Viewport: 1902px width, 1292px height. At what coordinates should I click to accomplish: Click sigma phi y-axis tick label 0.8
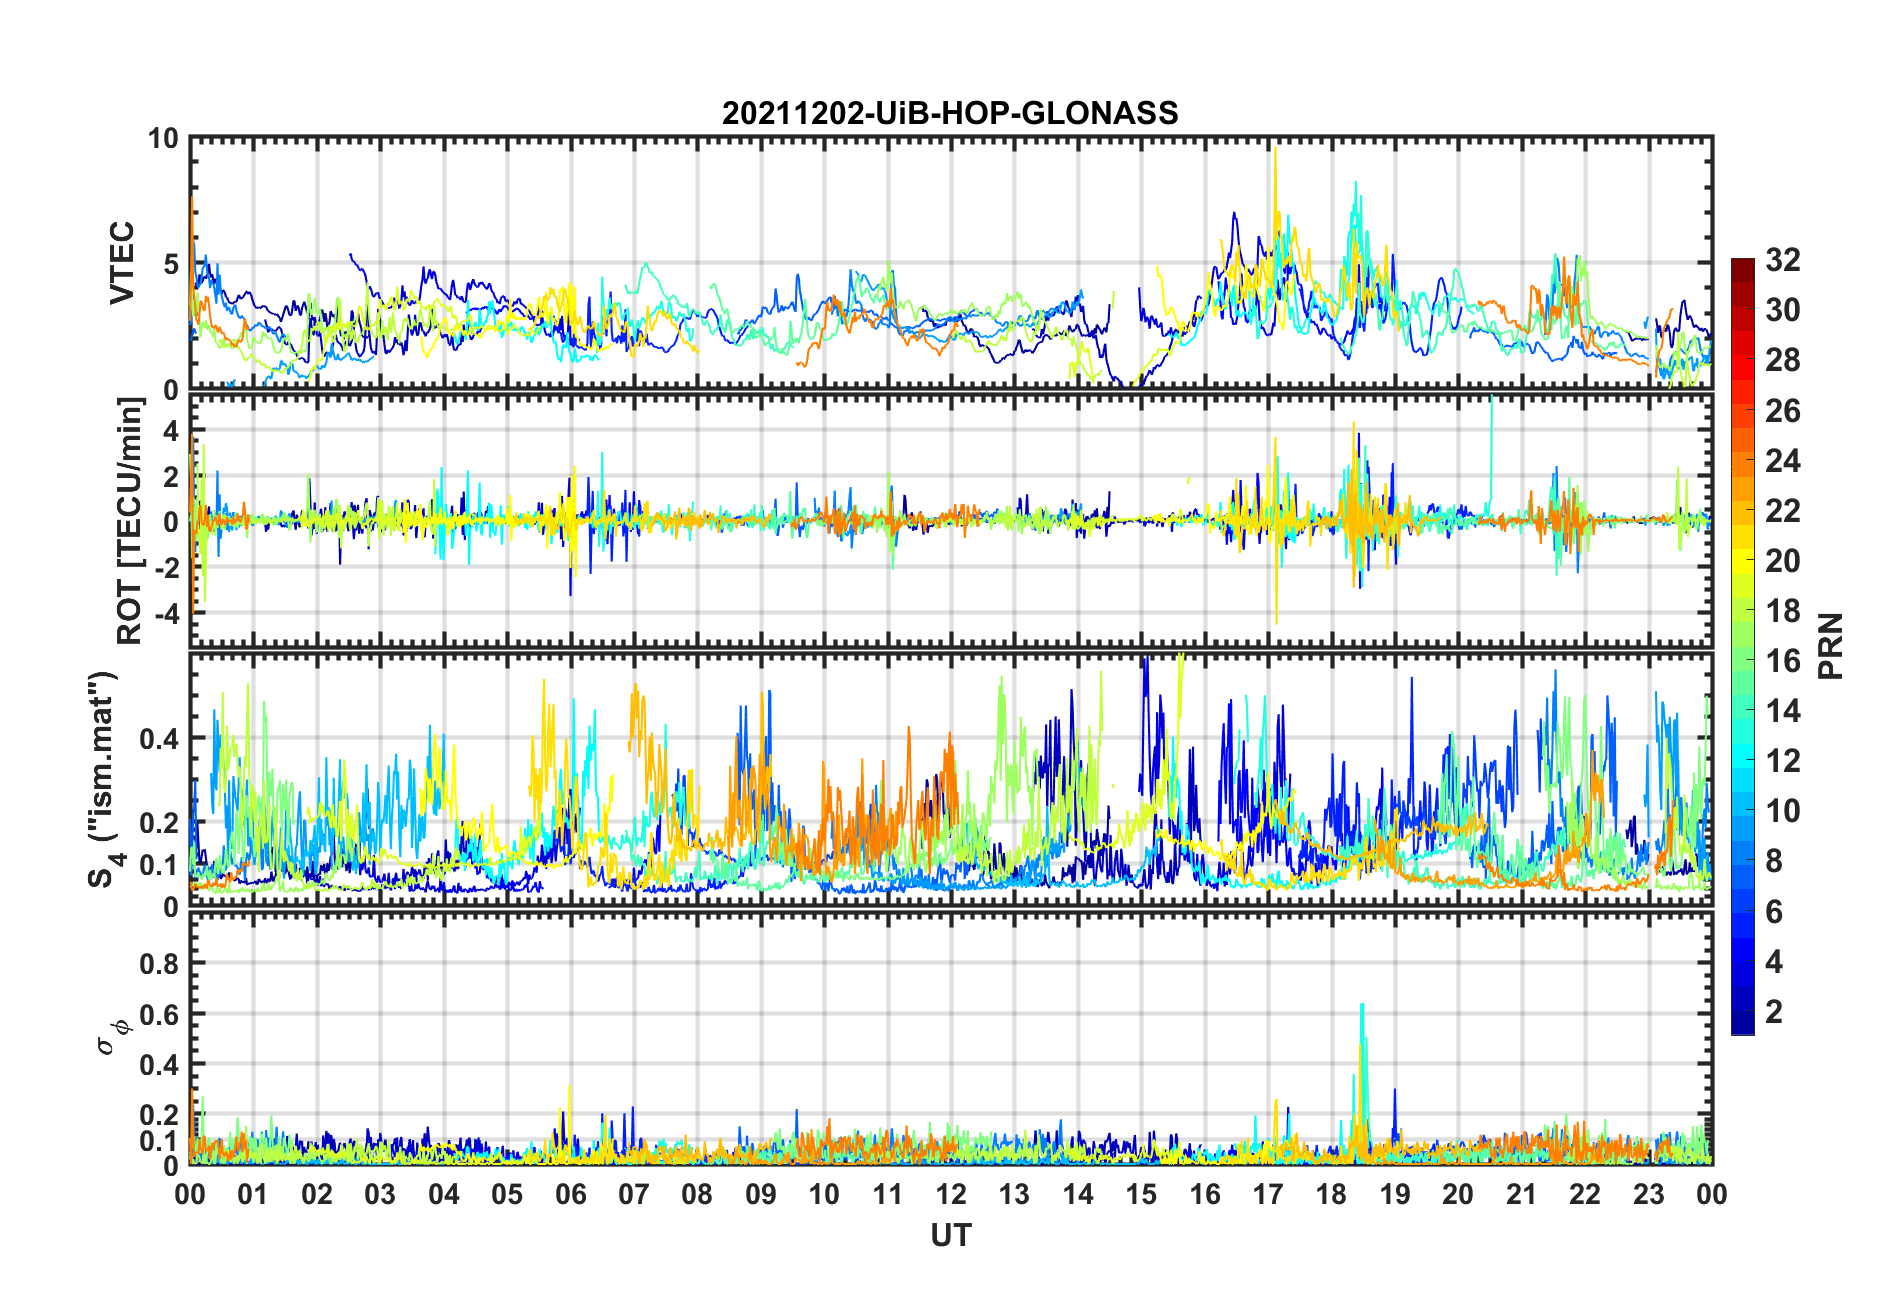[x=160, y=964]
